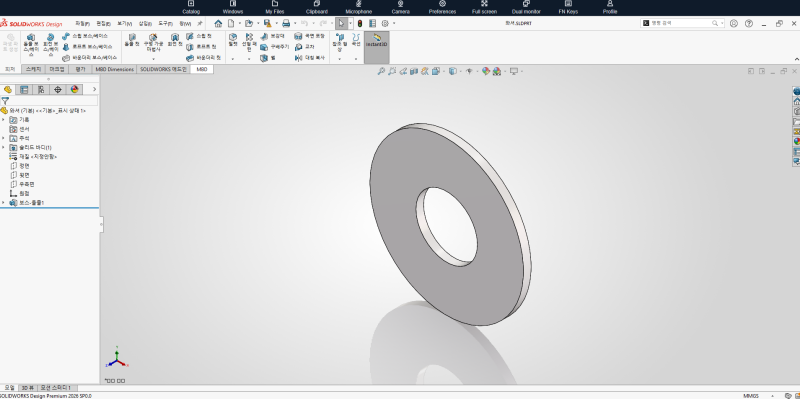Open My Files in remote toolbar
The image size is (800, 399).
(275, 7)
